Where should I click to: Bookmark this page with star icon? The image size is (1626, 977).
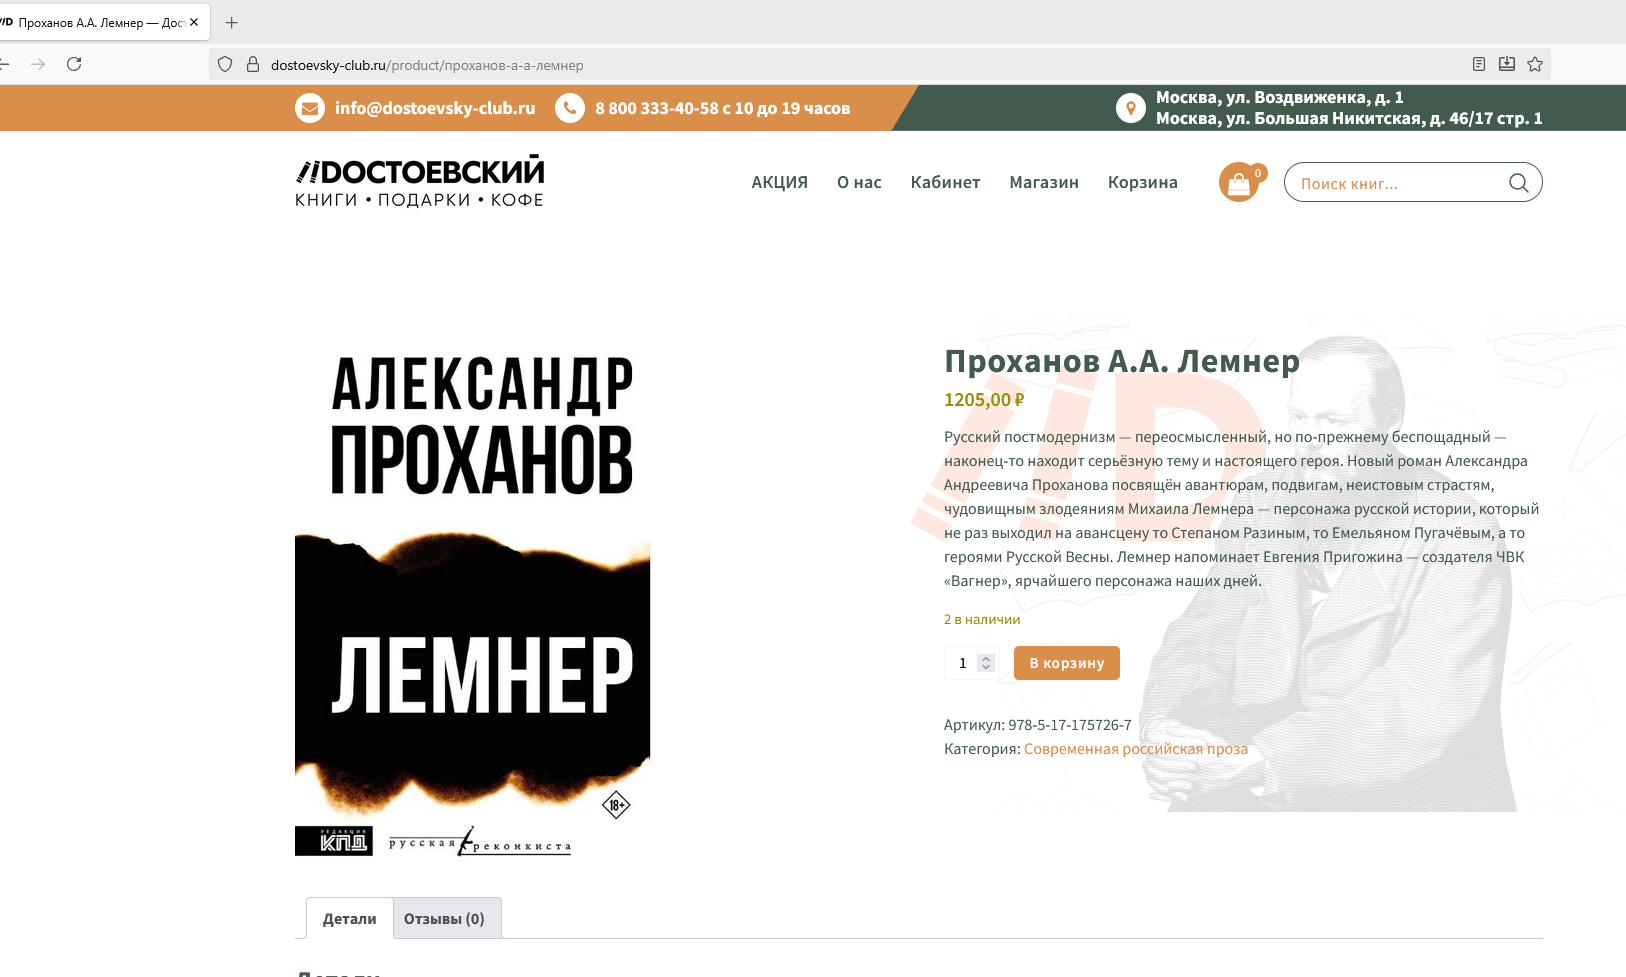1535,64
